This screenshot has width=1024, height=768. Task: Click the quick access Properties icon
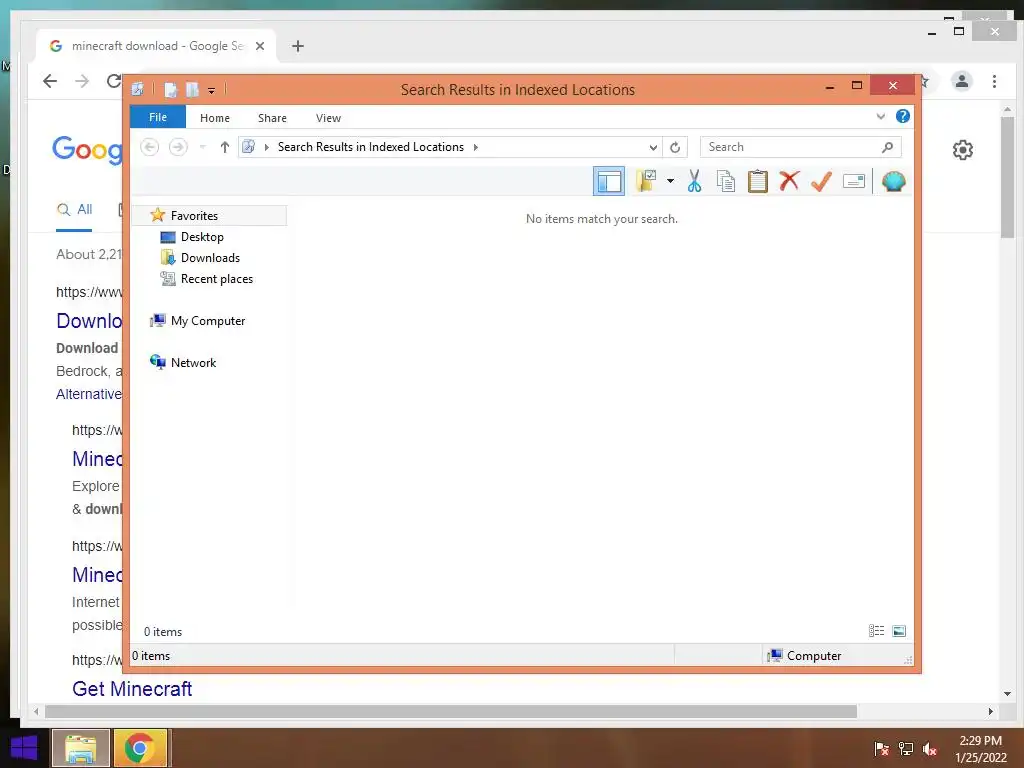point(170,89)
